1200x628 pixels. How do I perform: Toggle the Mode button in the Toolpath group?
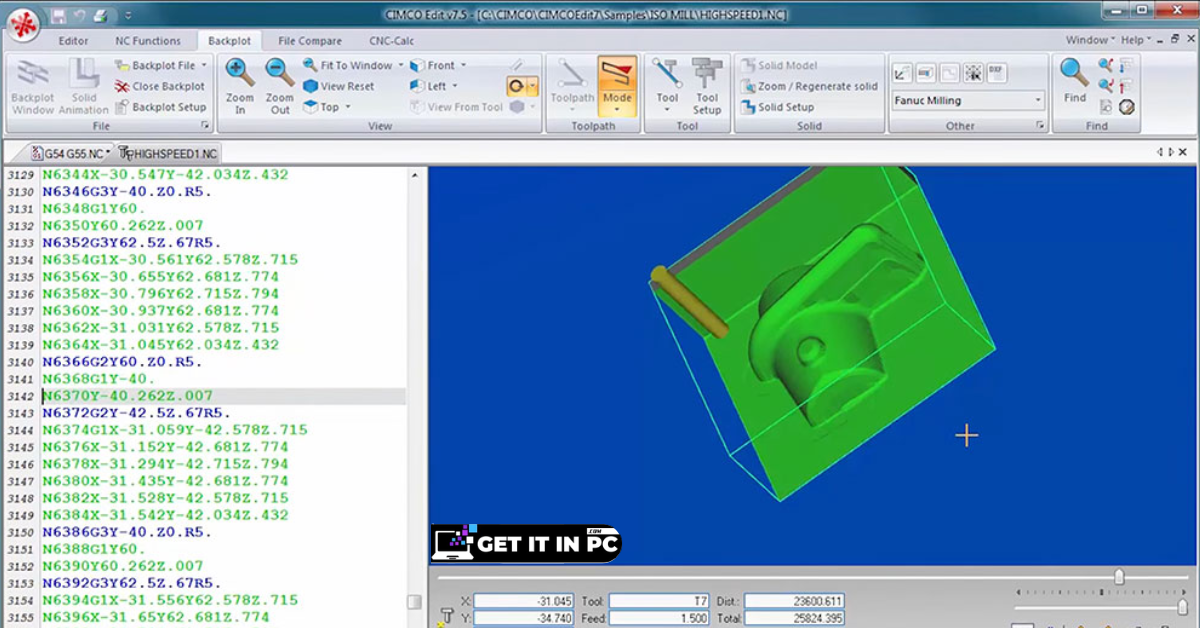tap(617, 87)
